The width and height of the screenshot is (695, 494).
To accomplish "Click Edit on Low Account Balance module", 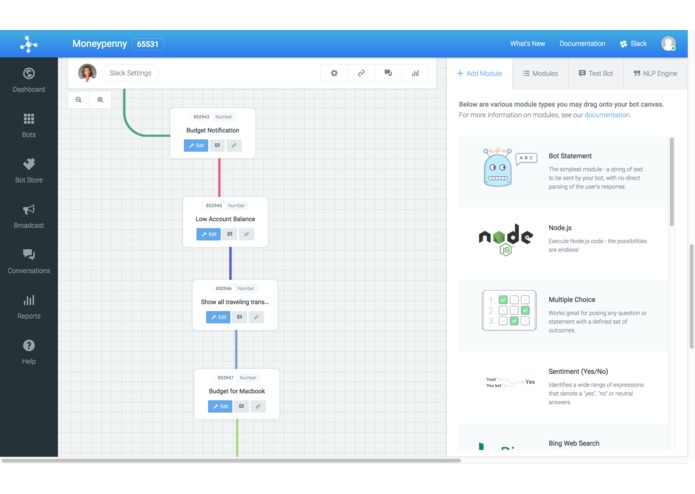I will pyautogui.click(x=208, y=234).
